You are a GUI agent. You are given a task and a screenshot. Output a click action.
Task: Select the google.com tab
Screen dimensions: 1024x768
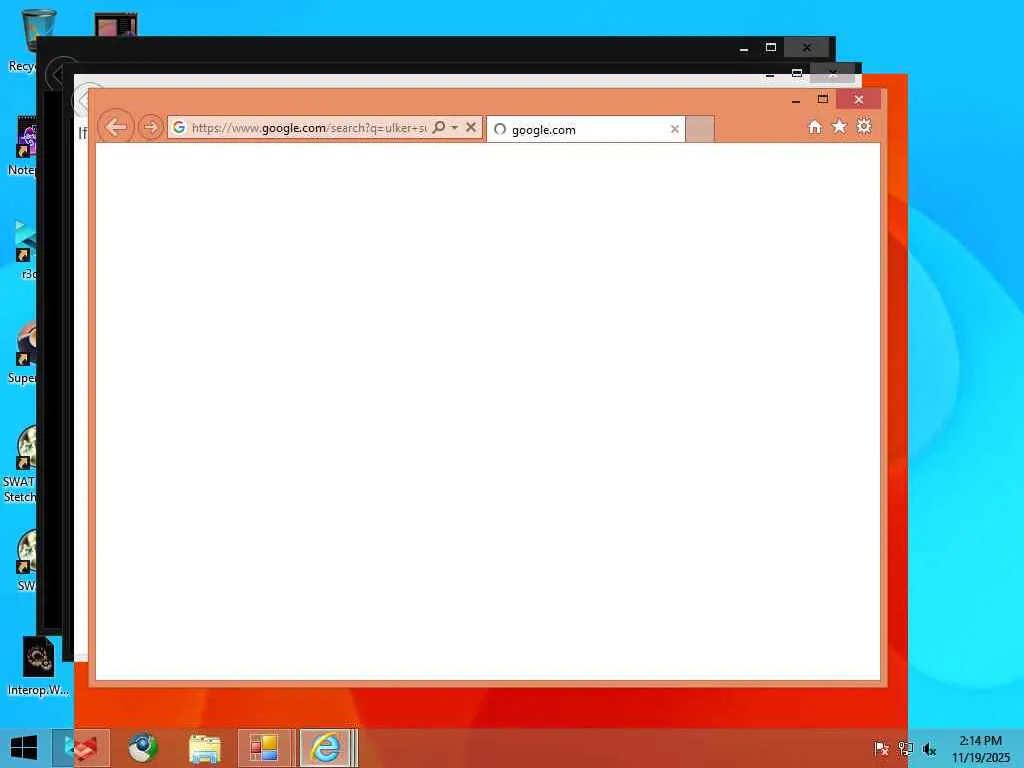(x=585, y=129)
